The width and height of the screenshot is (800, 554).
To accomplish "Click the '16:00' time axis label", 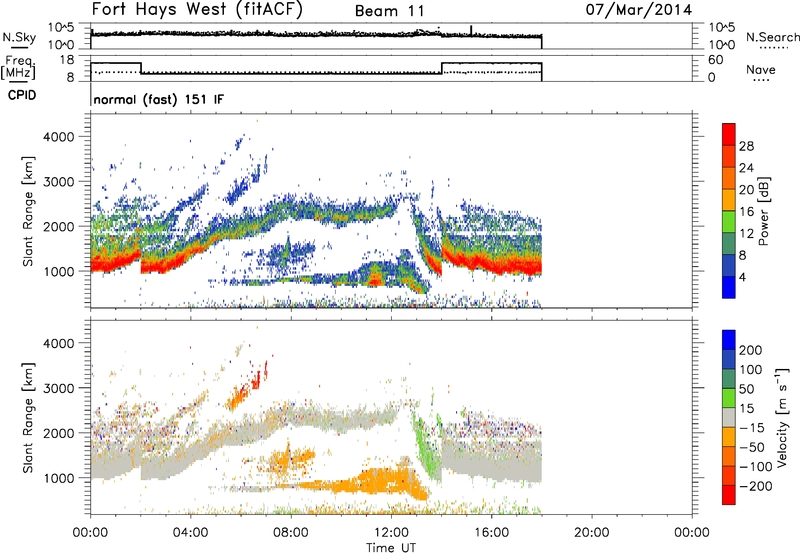I will click(x=491, y=533).
